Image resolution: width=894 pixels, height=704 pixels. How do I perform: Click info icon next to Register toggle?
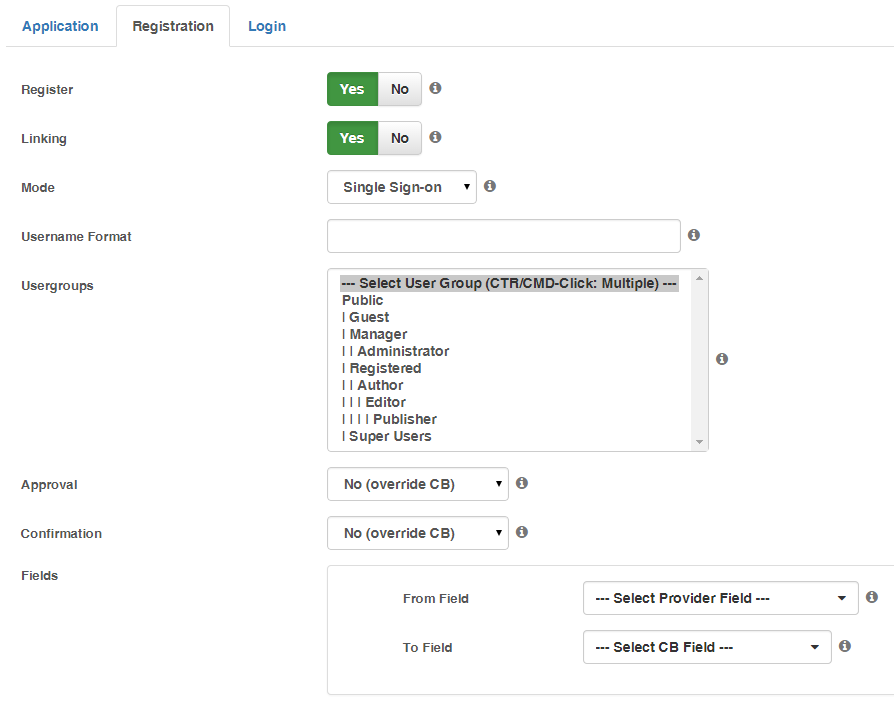435,88
